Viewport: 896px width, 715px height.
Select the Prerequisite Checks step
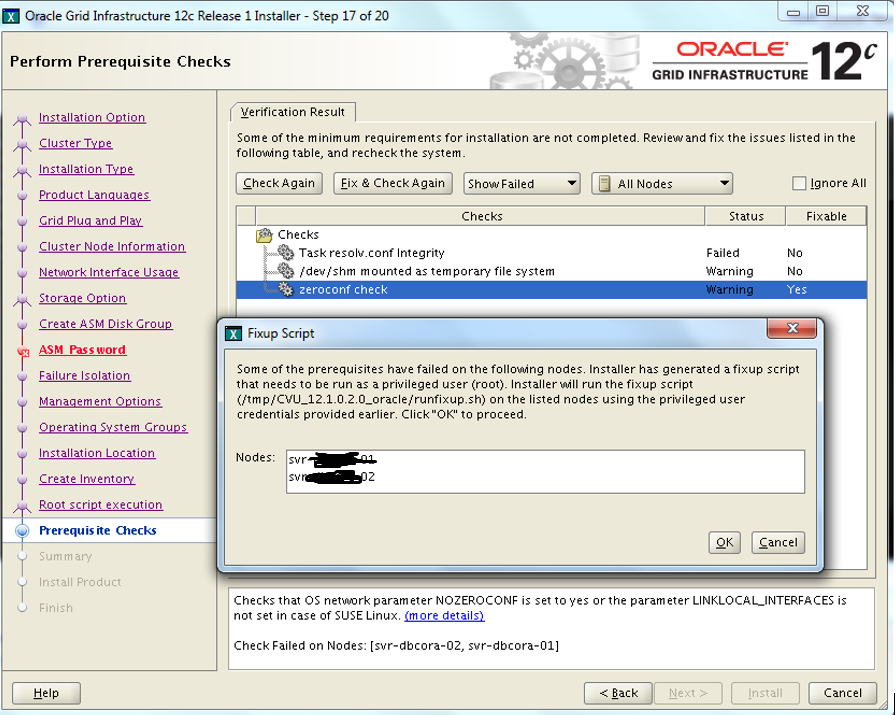click(x=98, y=530)
